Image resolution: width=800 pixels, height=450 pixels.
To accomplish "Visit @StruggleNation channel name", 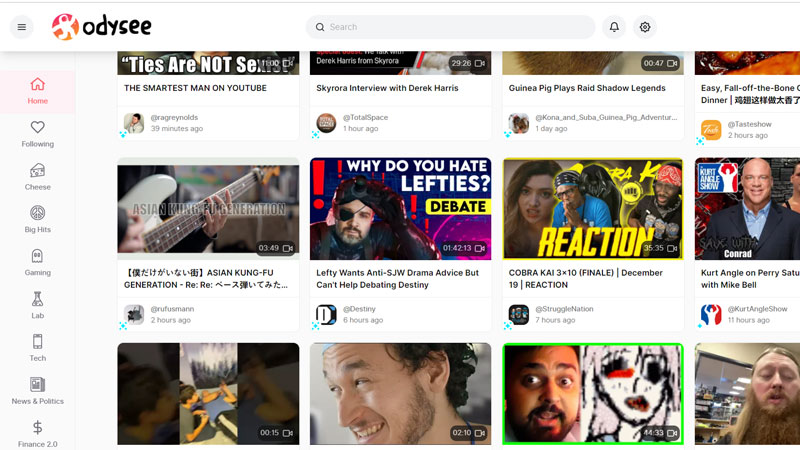I will (564, 309).
